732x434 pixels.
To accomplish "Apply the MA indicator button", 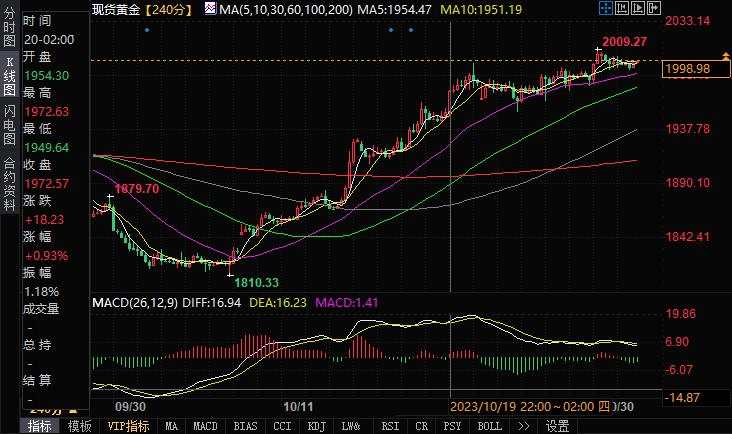I will (x=171, y=426).
